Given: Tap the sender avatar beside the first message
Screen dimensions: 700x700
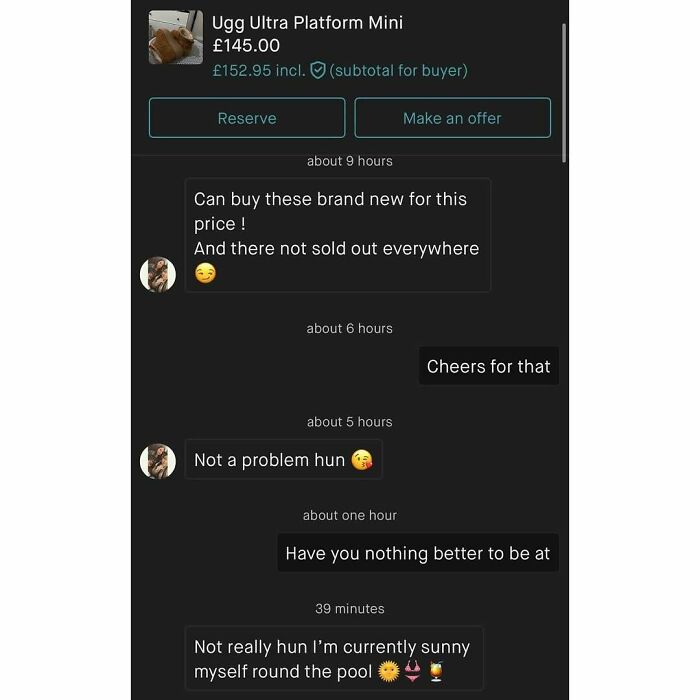Looking at the screenshot, I should [158, 274].
